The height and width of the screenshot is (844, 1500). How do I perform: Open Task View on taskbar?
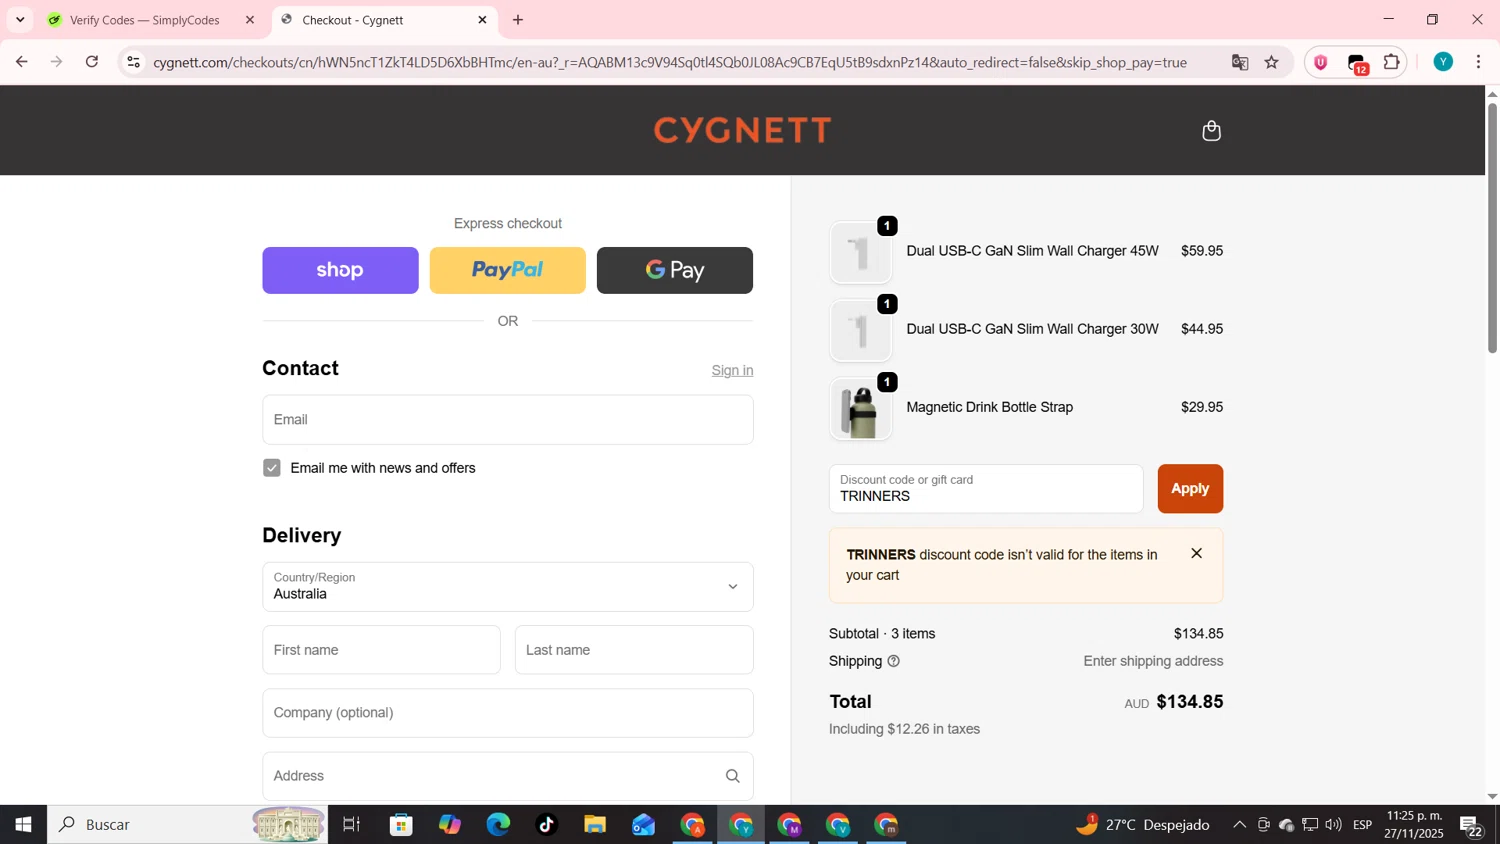pyautogui.click(x=351, y=825)
